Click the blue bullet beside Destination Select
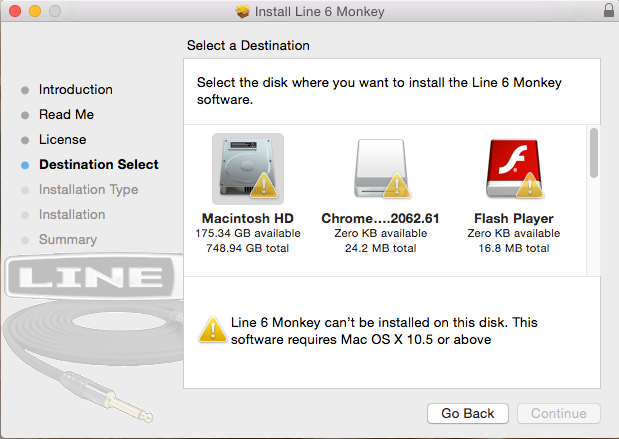Image resolution: width=619 pixels, height=439 pixels. coord(25,165)
